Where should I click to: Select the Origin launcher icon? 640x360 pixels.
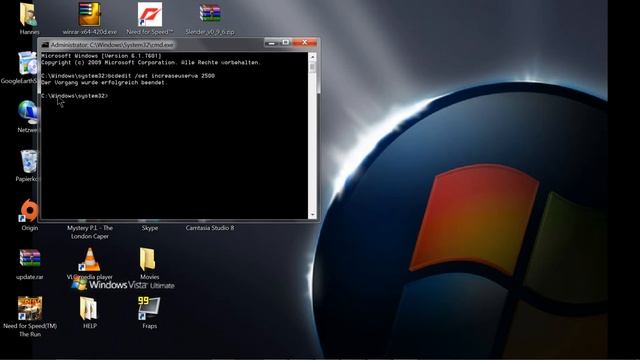click(29, 210)
